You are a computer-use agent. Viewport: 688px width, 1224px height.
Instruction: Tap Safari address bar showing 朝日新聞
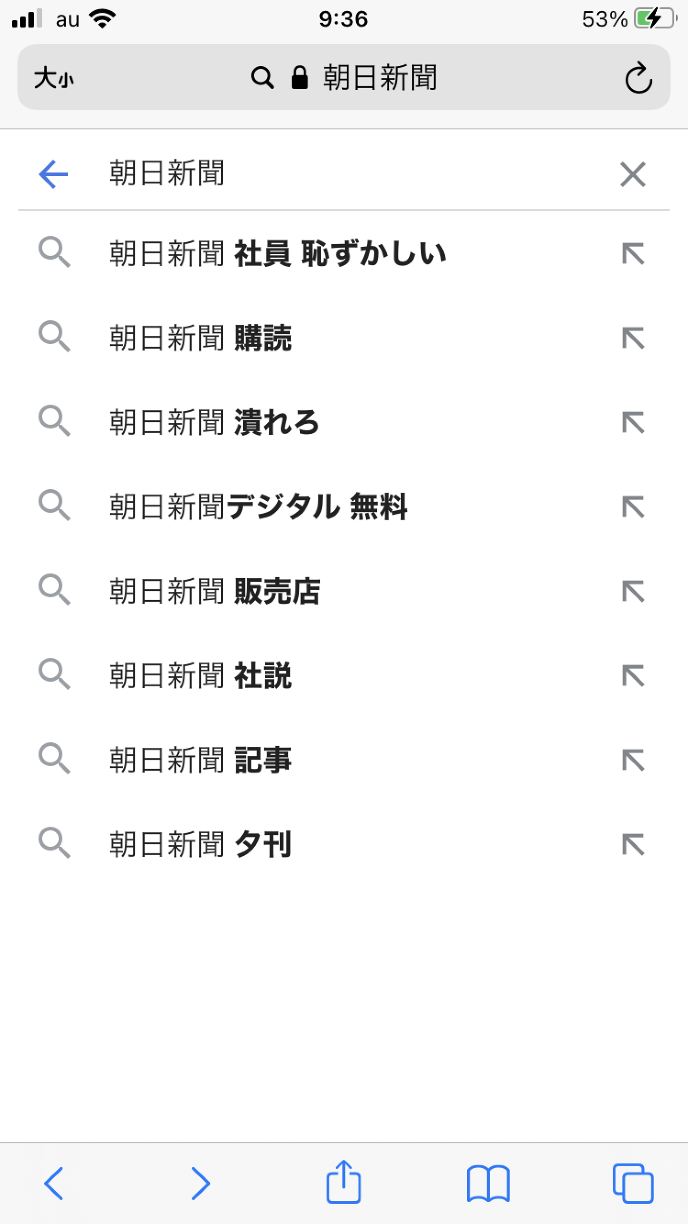[345, 78]
